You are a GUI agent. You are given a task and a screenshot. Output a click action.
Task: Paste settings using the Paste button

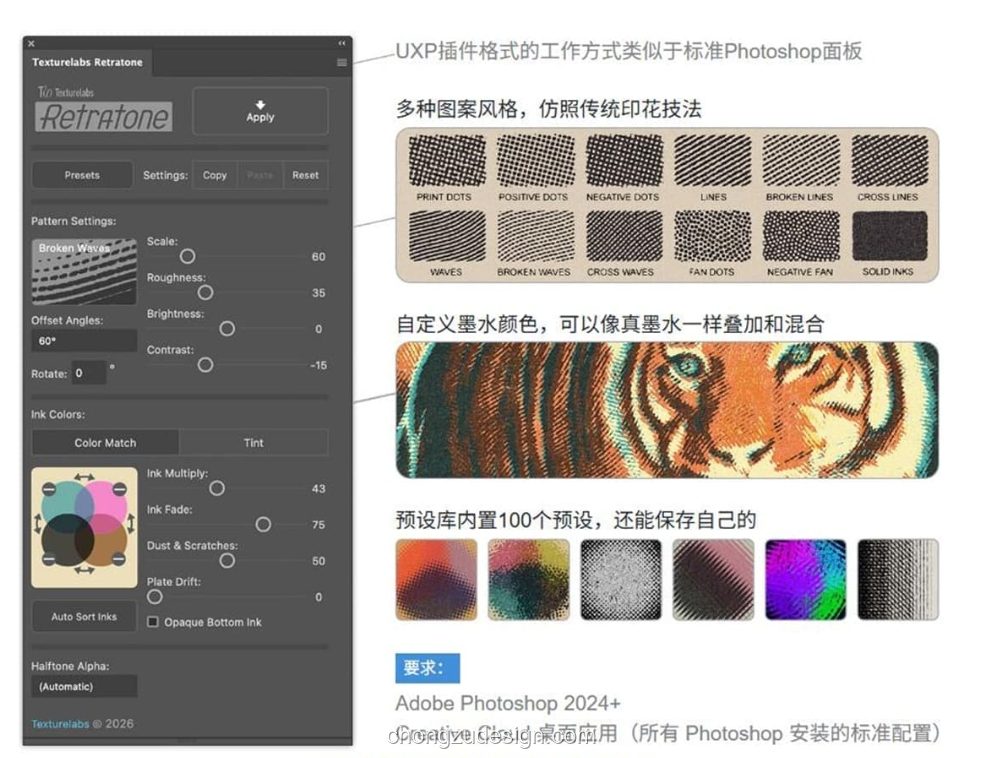tap(260, 175)
